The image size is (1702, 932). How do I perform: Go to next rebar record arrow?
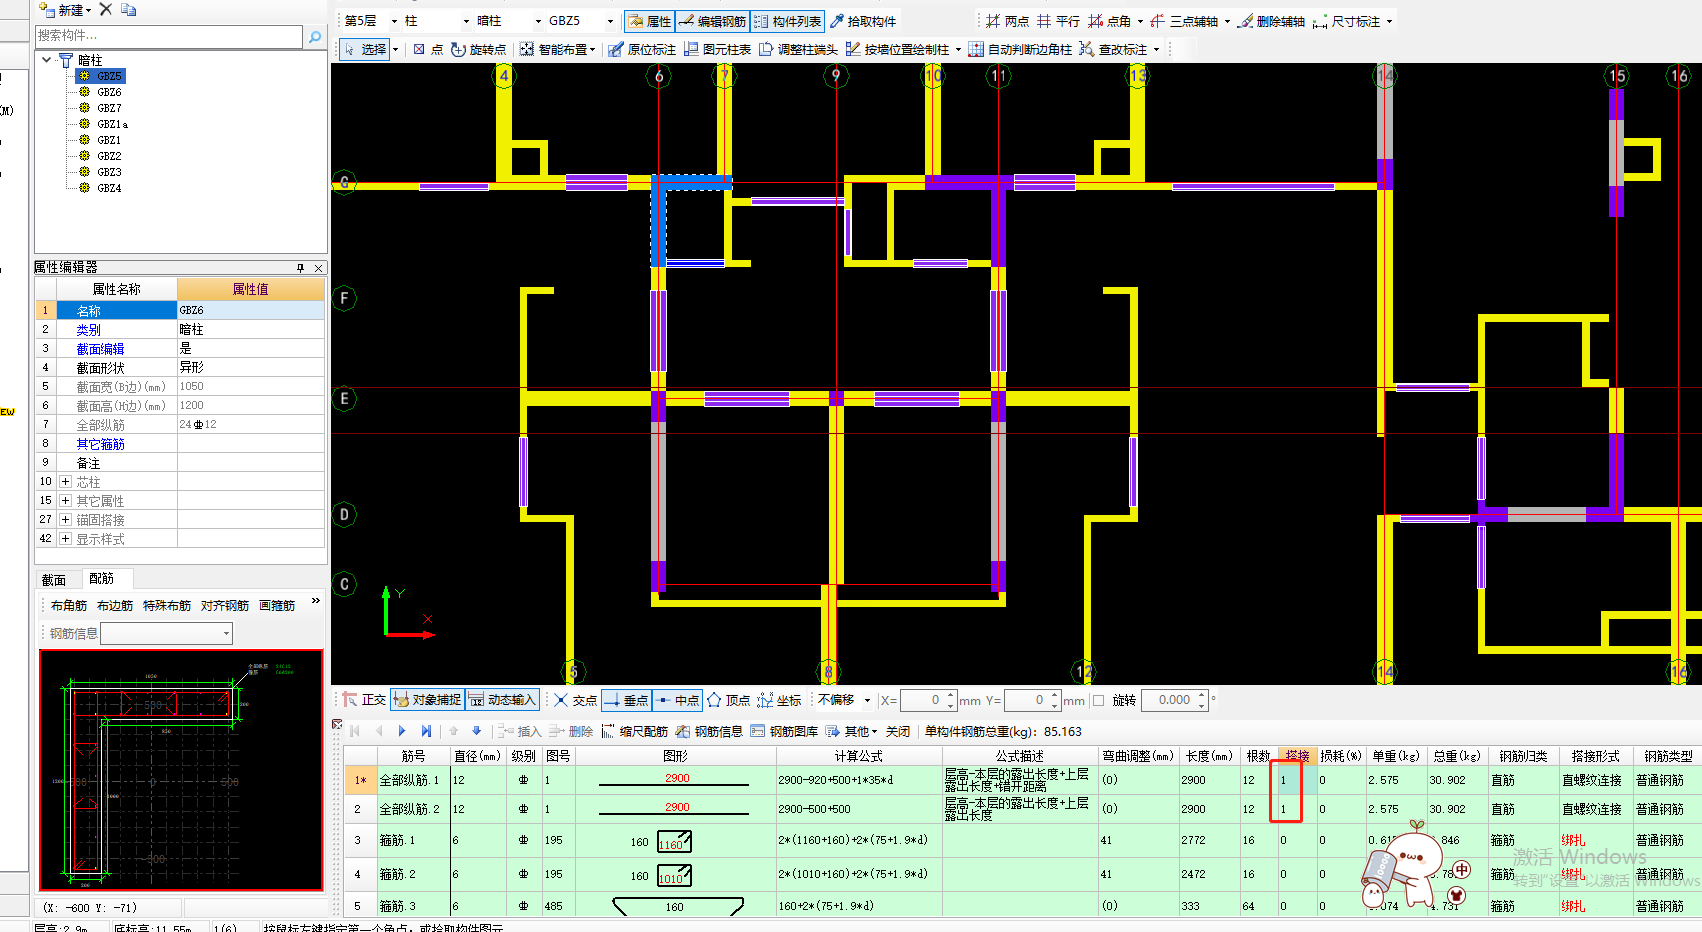tap(402, 732)
